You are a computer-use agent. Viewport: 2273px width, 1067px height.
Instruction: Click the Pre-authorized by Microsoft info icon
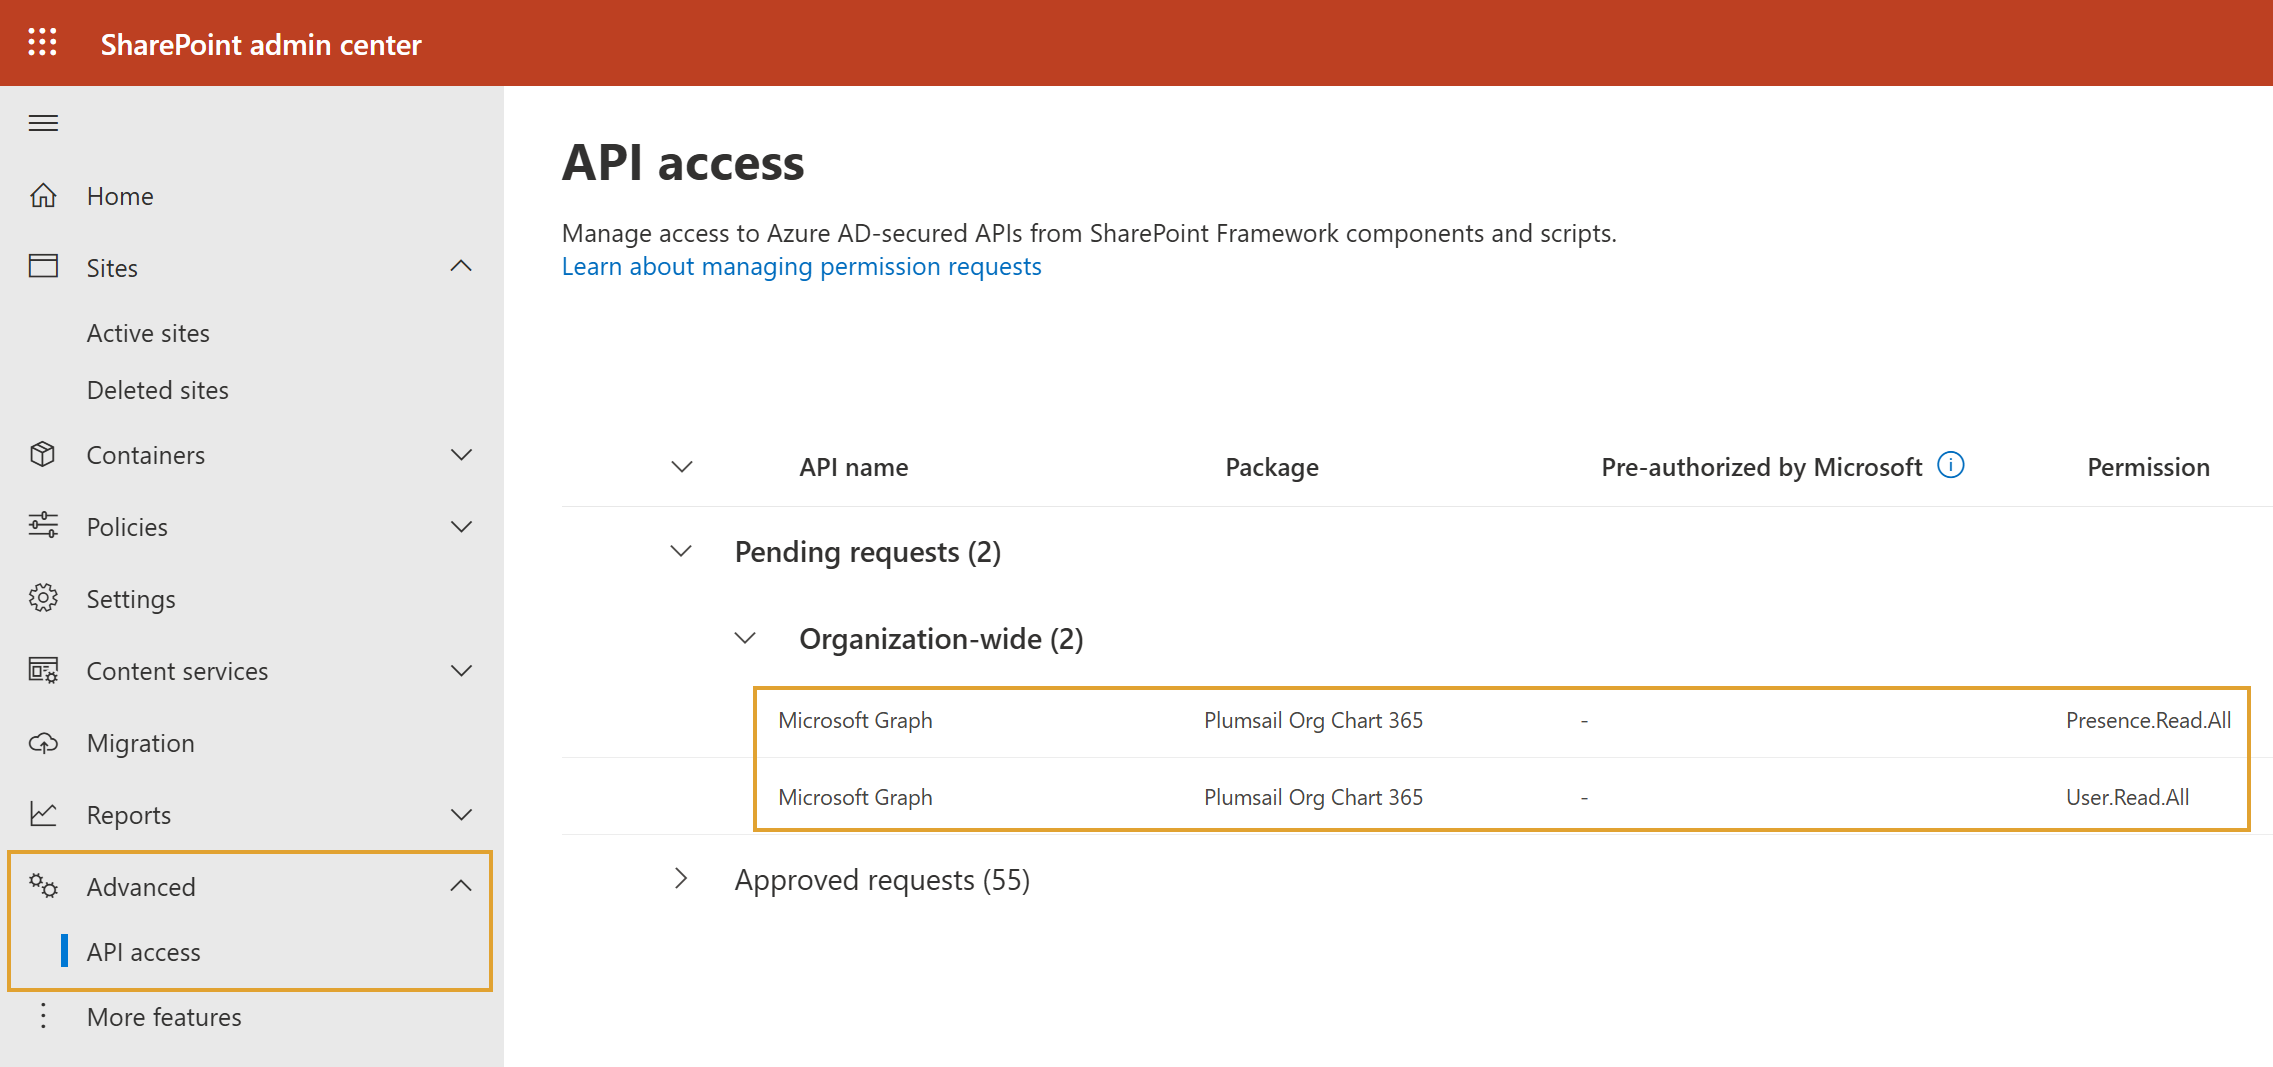[x=1950, y=465]
